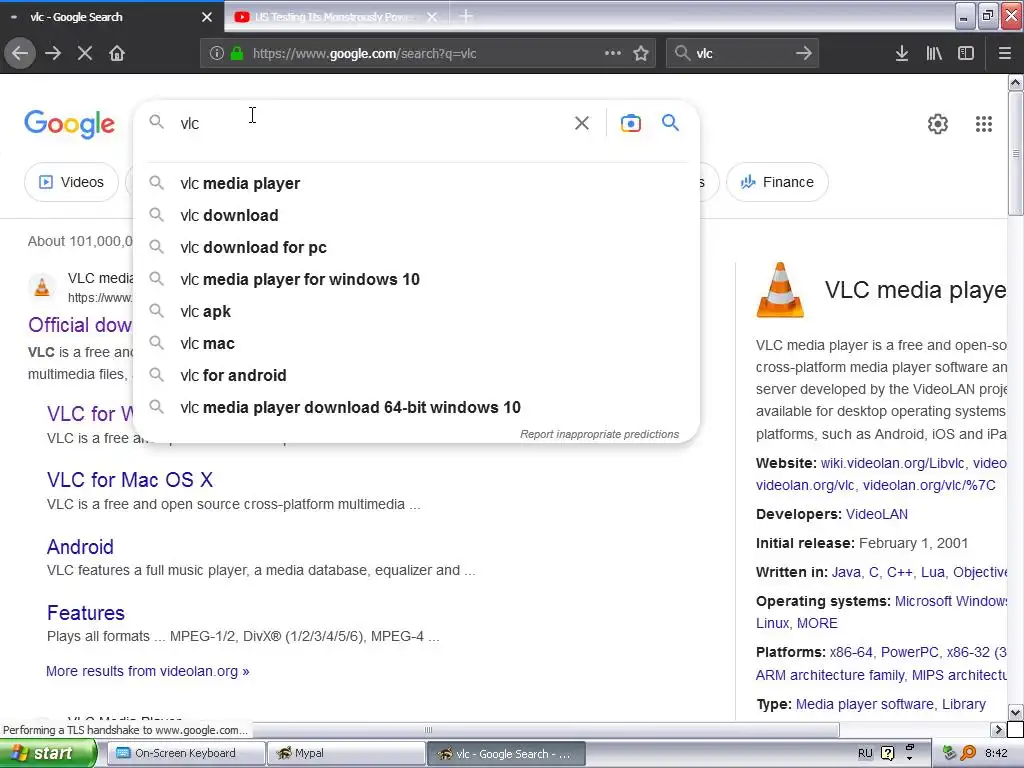Search by image with camera icon
This screenshot has width=1024, height=768.
click(631, 123)
